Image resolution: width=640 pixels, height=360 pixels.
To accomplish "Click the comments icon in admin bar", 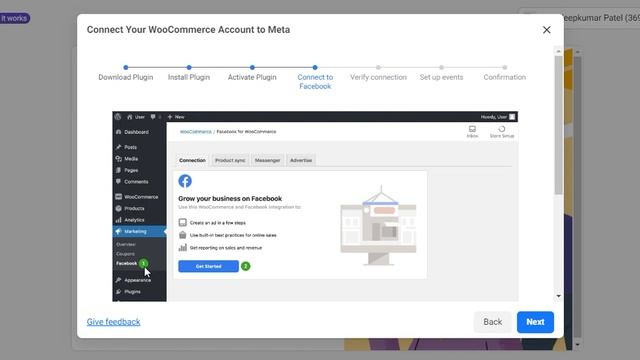I will point(153,117).
